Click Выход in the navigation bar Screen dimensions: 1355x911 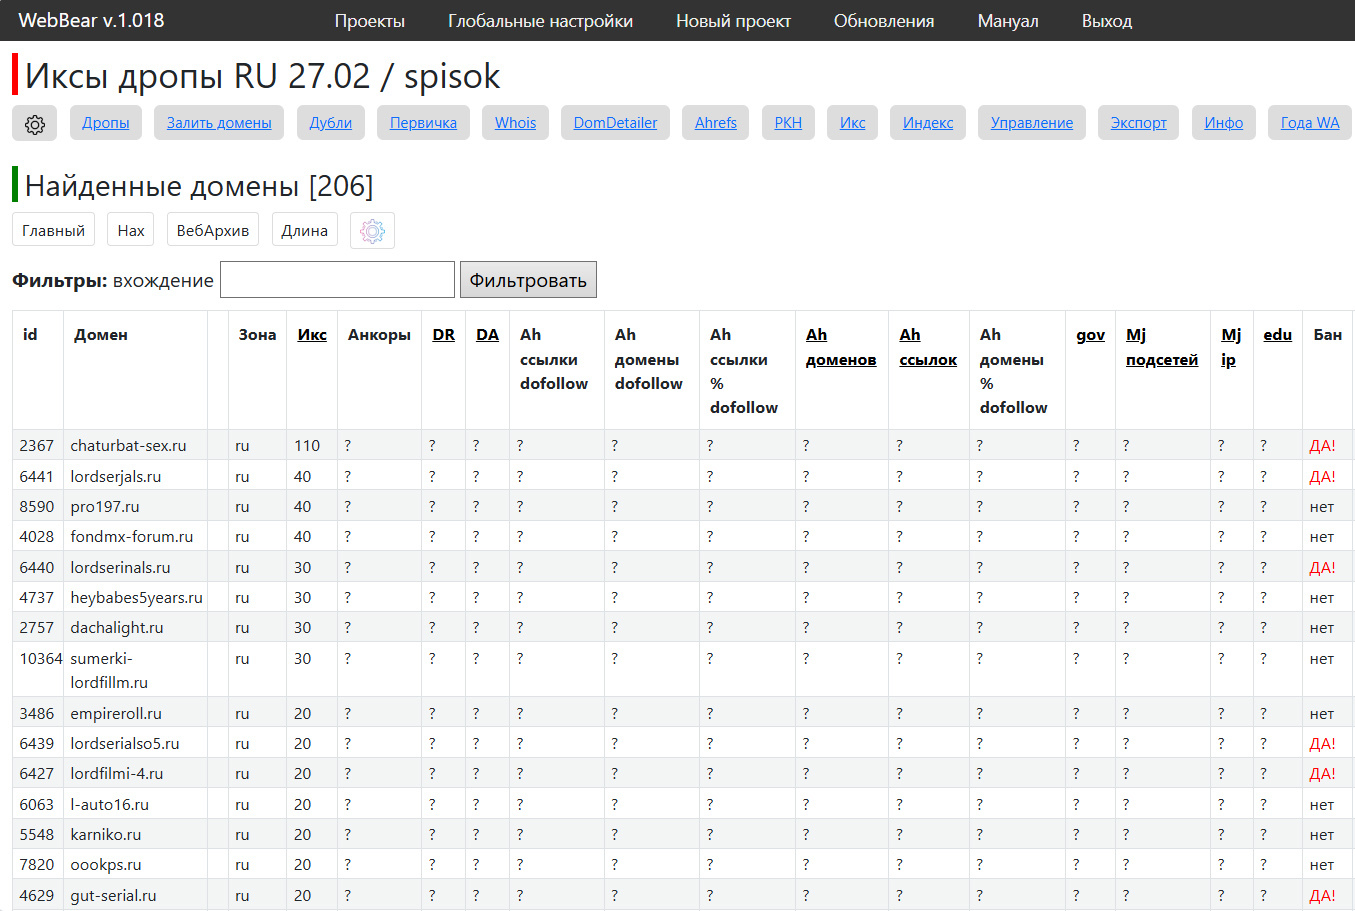1106,21
